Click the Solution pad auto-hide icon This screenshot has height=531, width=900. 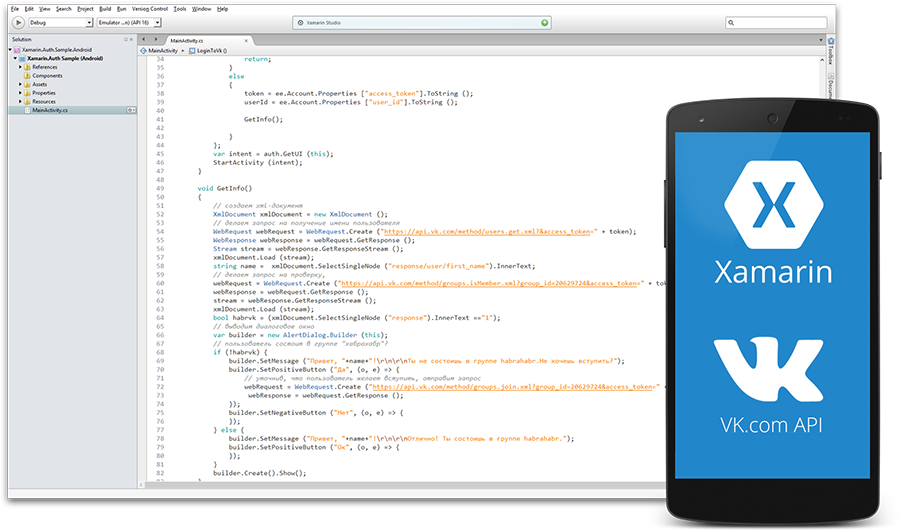[x=126, y=40]
